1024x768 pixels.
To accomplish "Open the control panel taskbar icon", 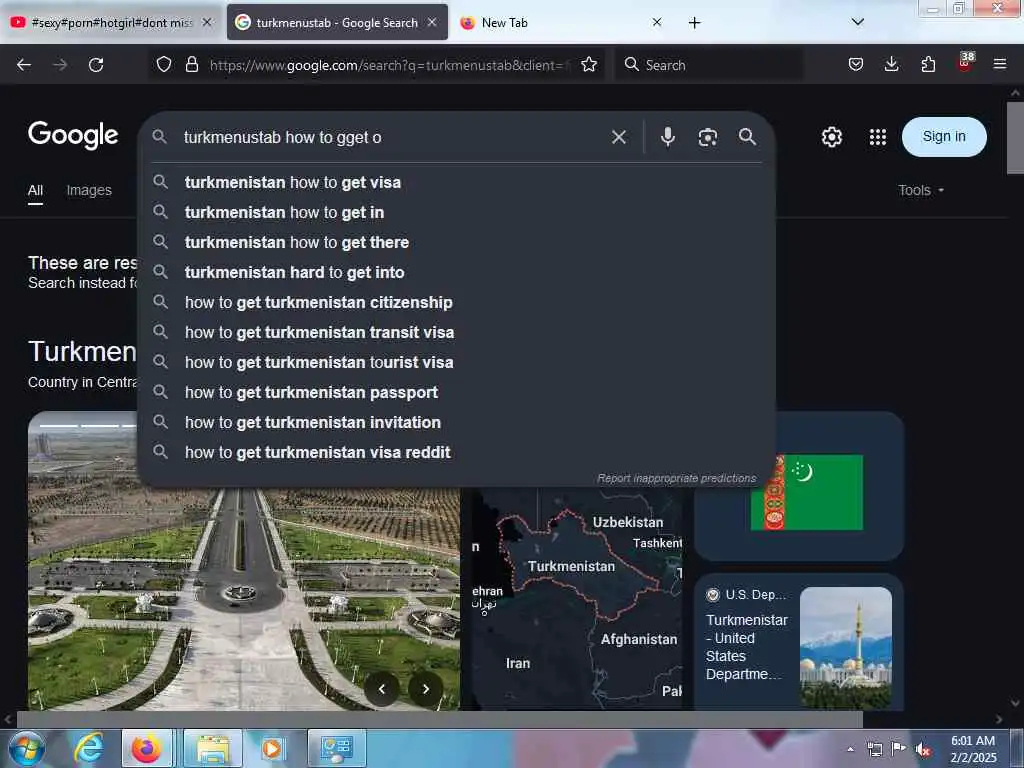I will 337,748.
